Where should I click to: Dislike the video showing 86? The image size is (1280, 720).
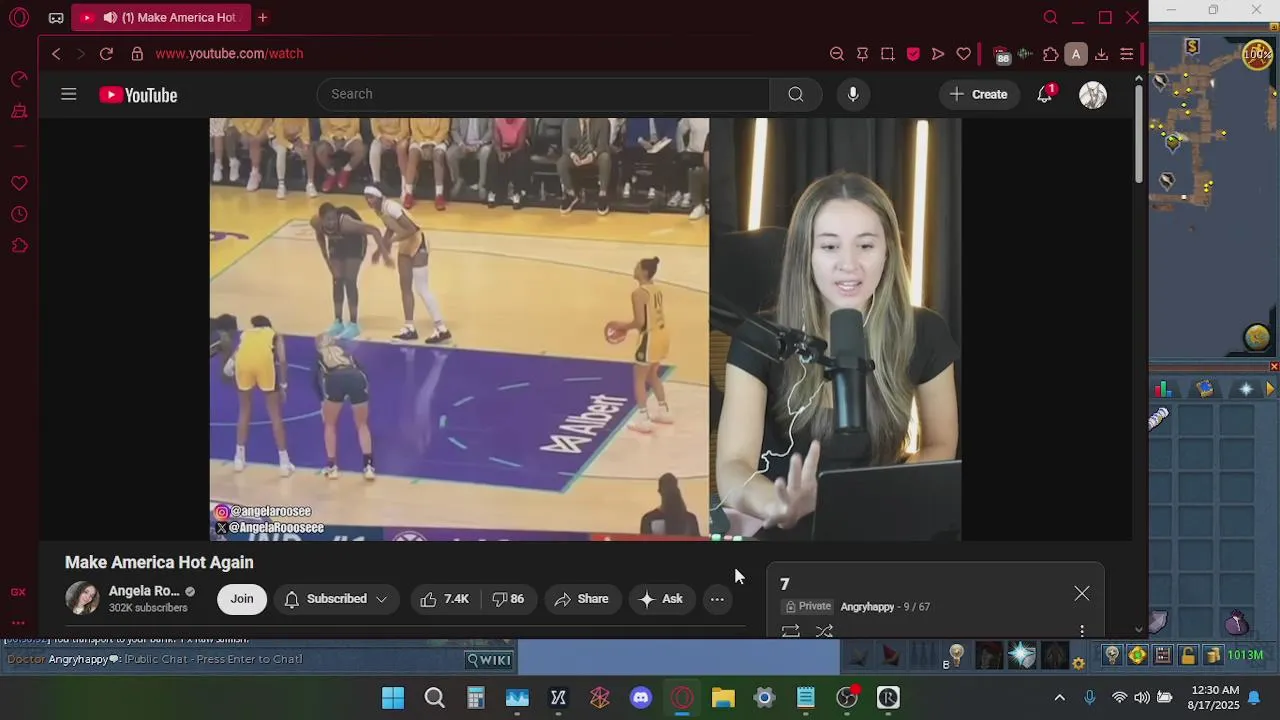[x=508, y=599]
